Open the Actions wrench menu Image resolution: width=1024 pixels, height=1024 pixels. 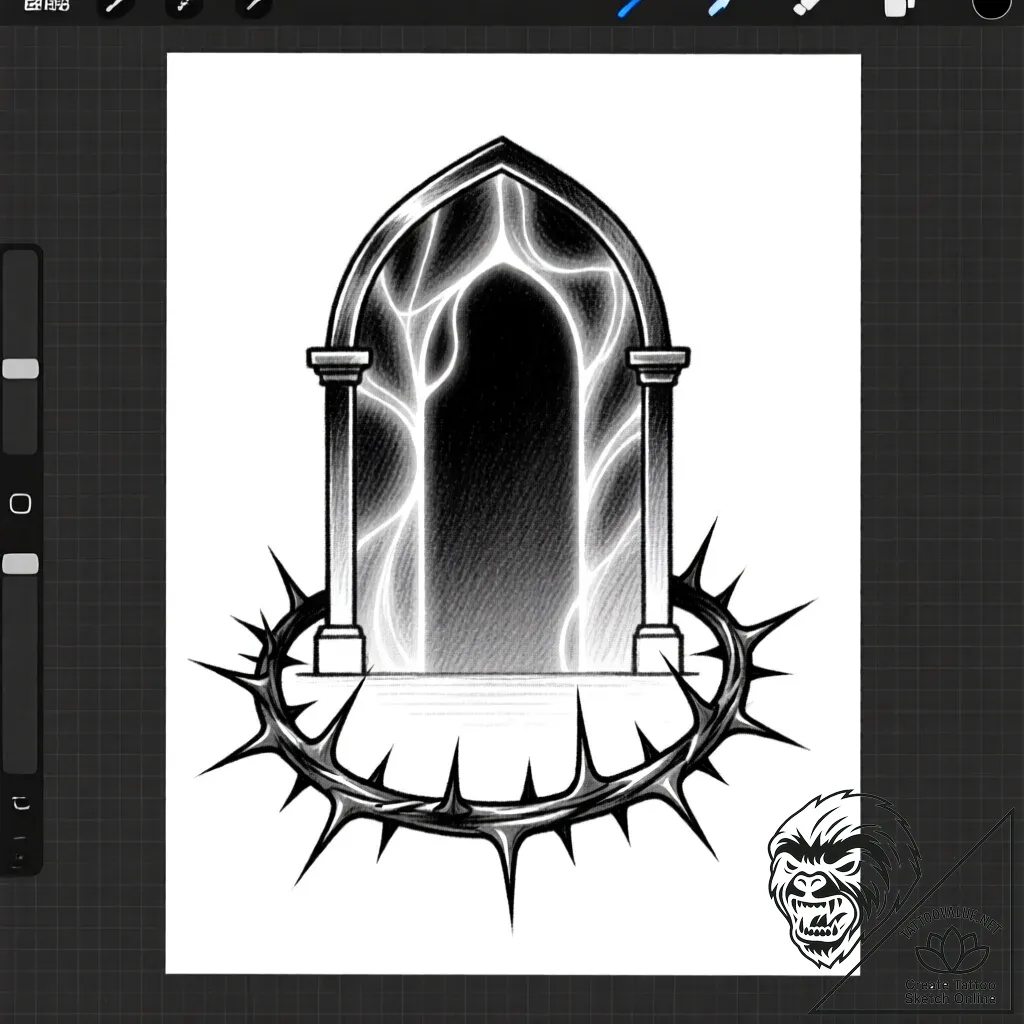[115, 6]
